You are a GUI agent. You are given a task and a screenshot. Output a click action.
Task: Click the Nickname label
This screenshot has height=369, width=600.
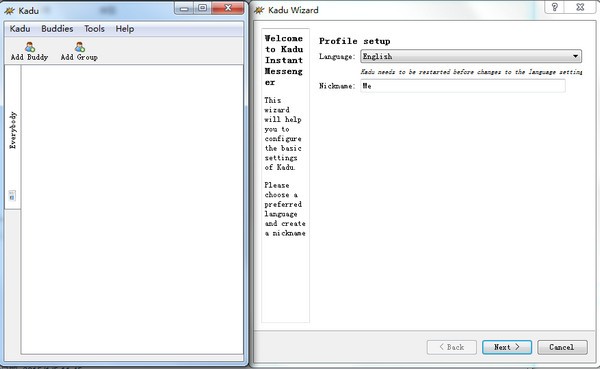coord(337,86)
